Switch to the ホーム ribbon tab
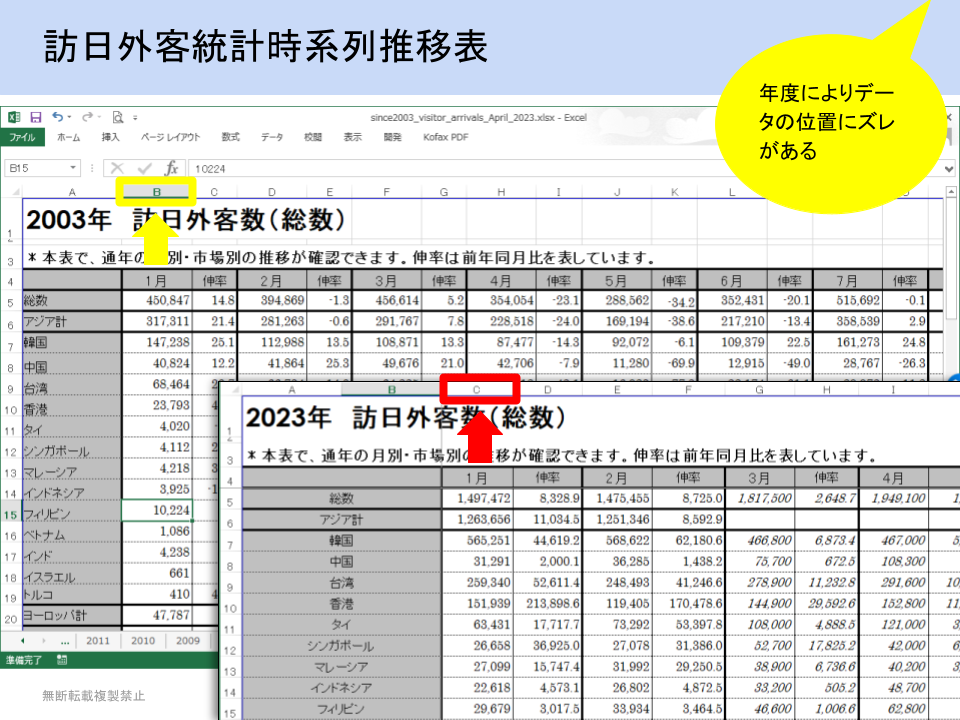 click(69, 137)
